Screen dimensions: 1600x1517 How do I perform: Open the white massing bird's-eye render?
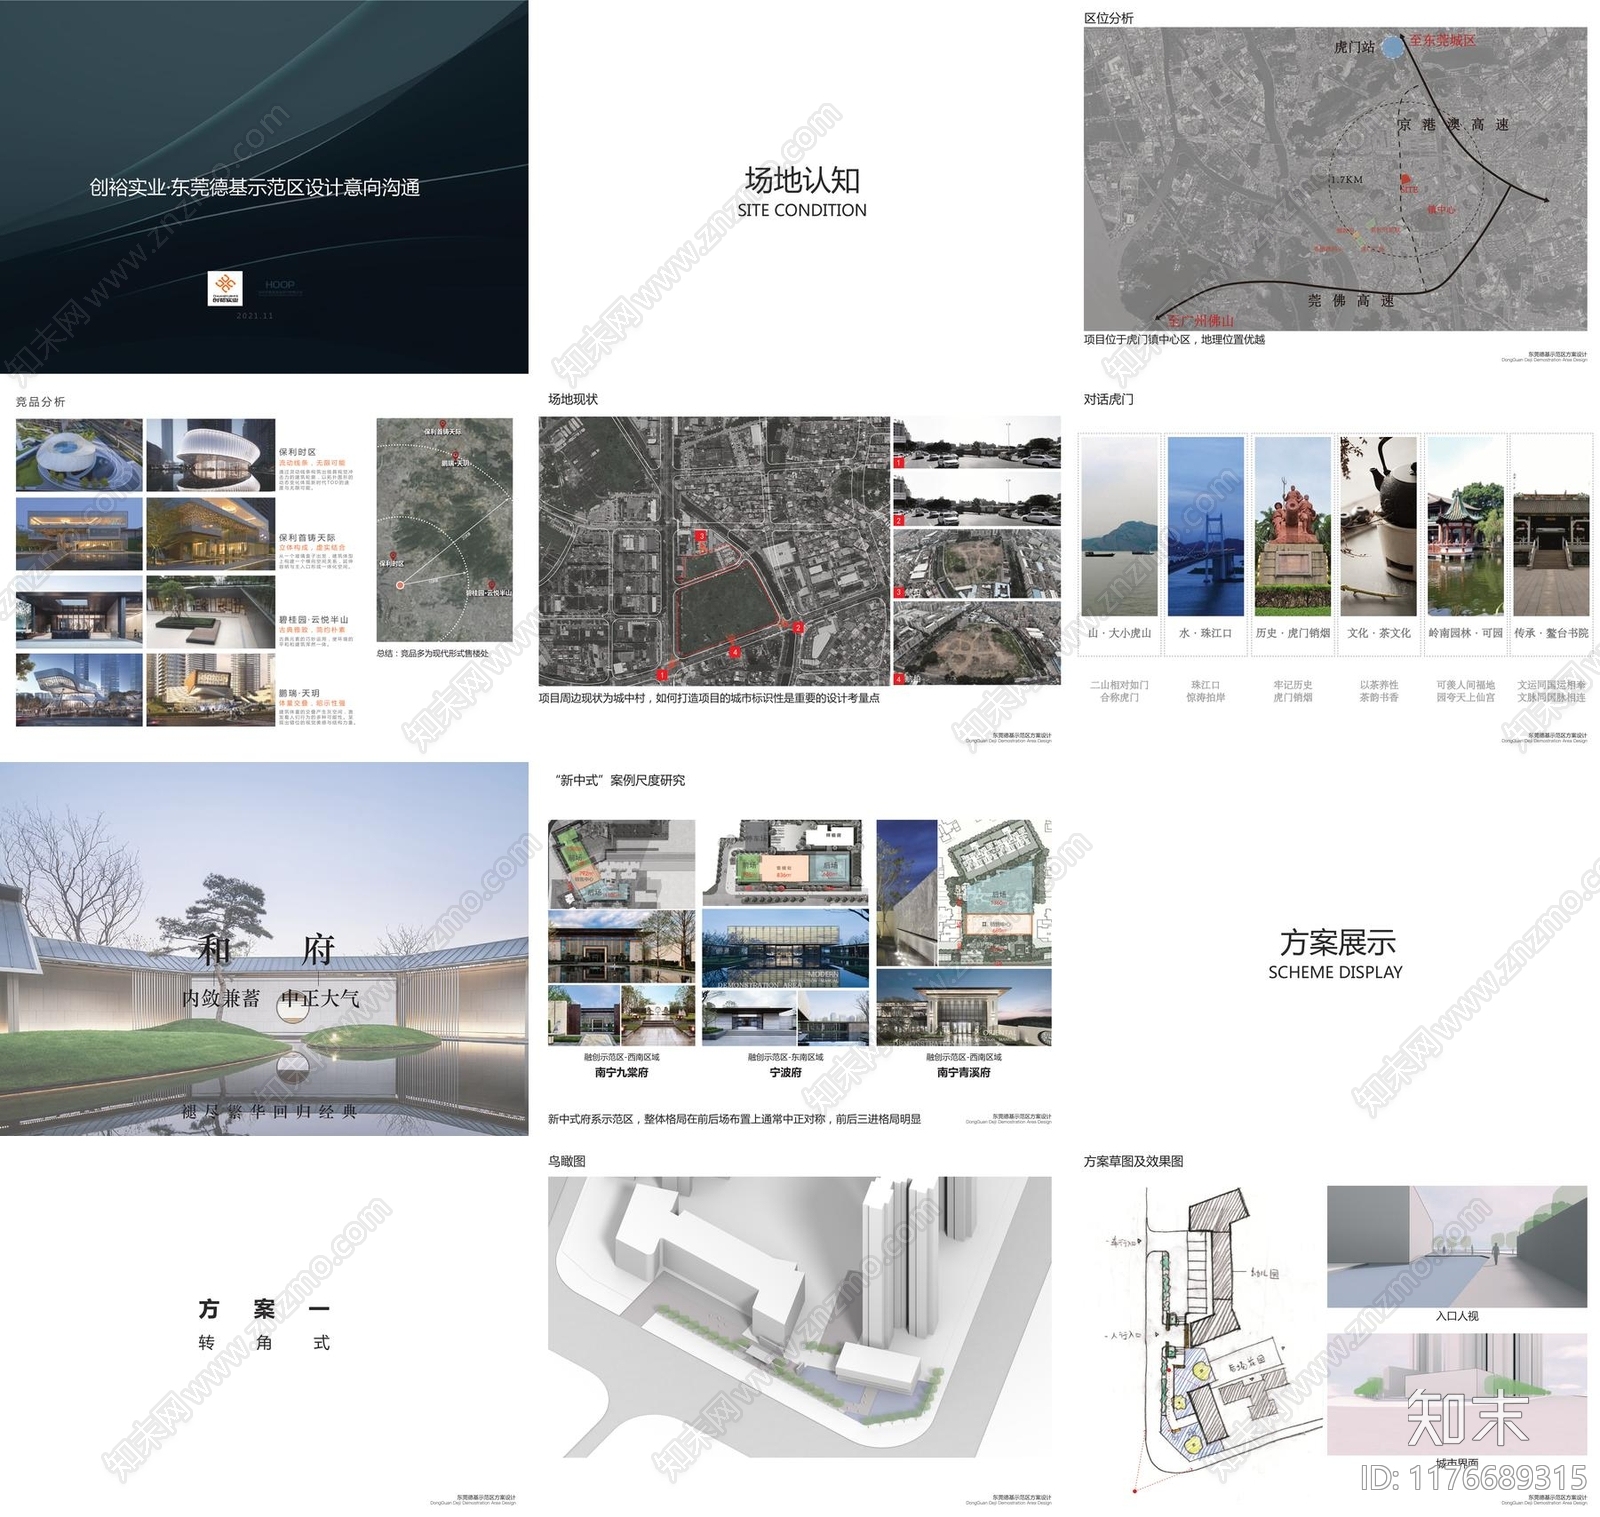pyautogui.click(x=800, y=1317)
